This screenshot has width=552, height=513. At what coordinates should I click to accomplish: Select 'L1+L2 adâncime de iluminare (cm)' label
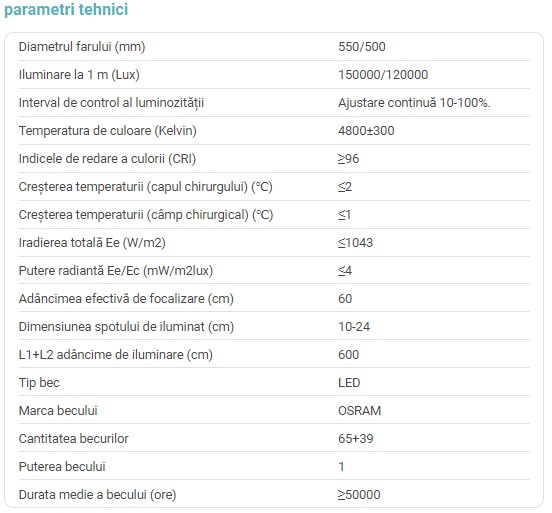point(116,355)
